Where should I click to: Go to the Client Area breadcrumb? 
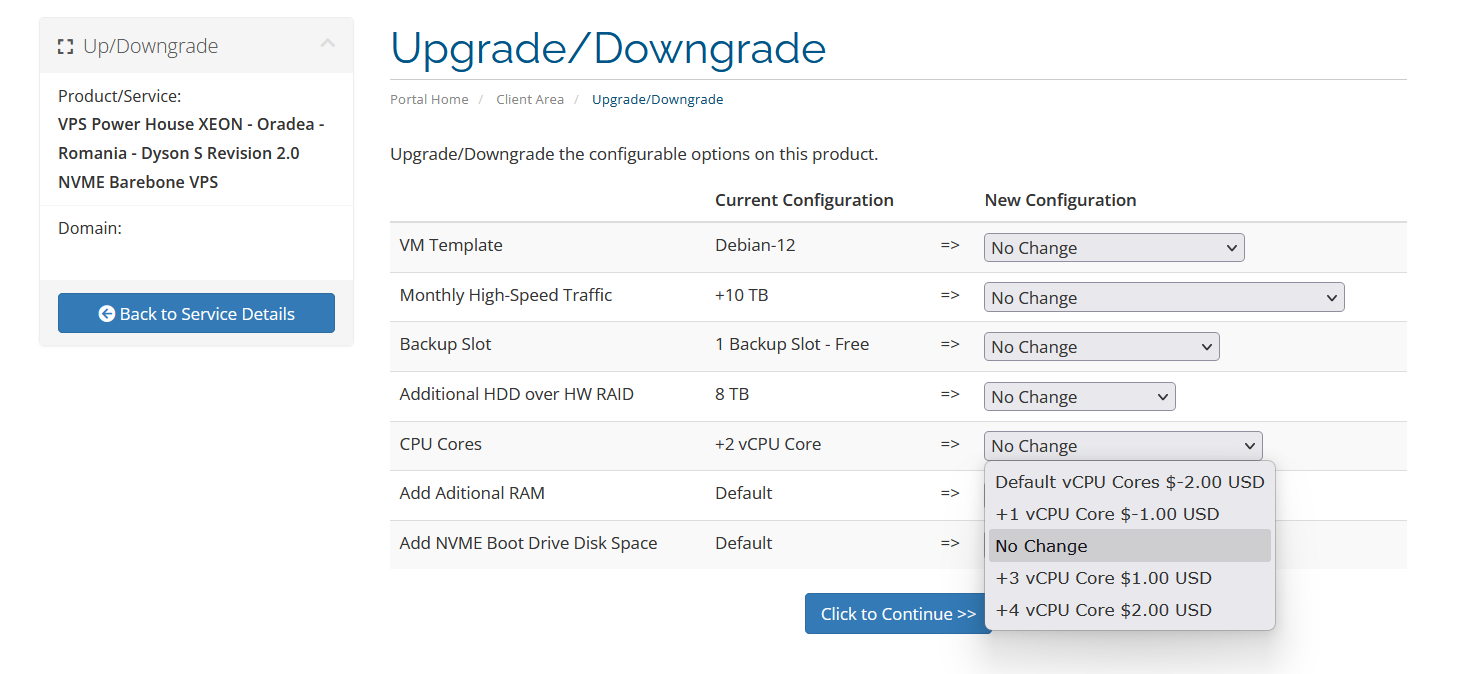530,100
